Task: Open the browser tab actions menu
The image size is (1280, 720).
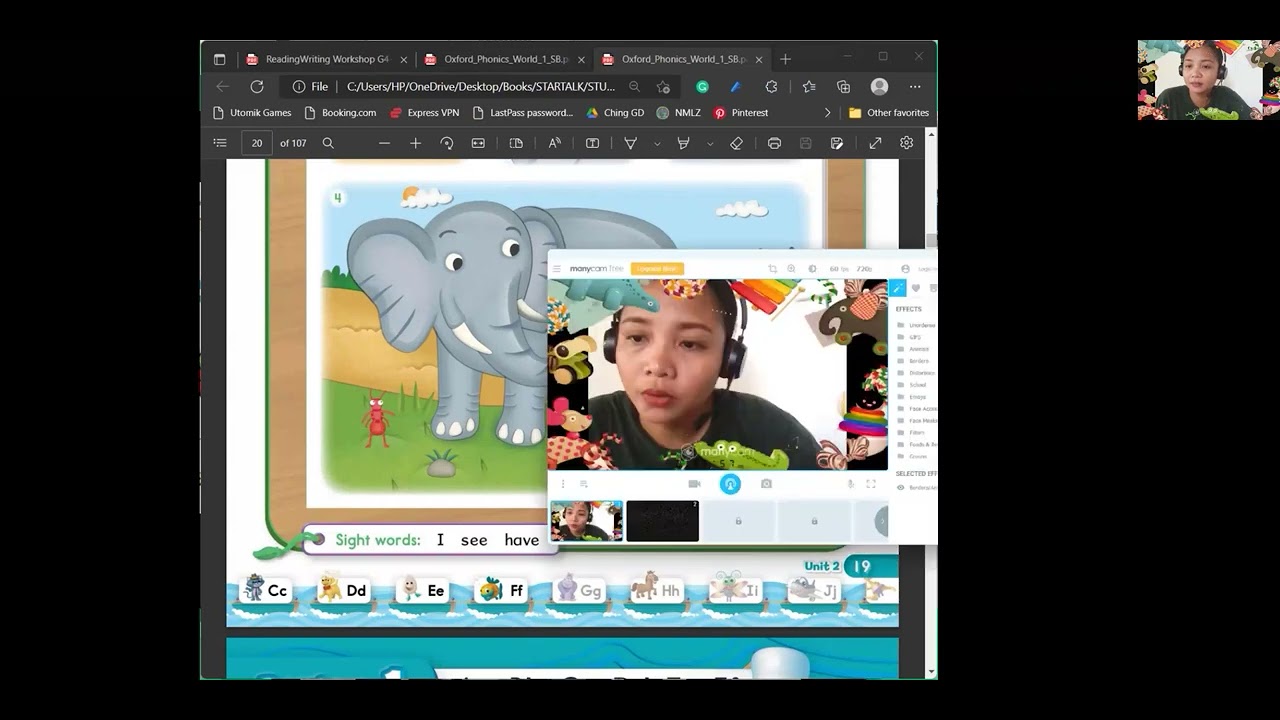Action: (x=220, y=59)
